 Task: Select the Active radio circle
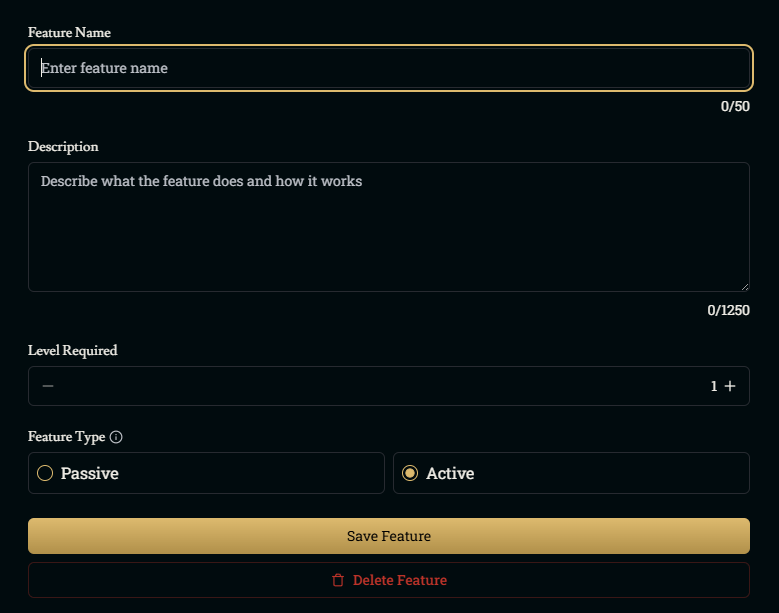(x=410, y=473)
